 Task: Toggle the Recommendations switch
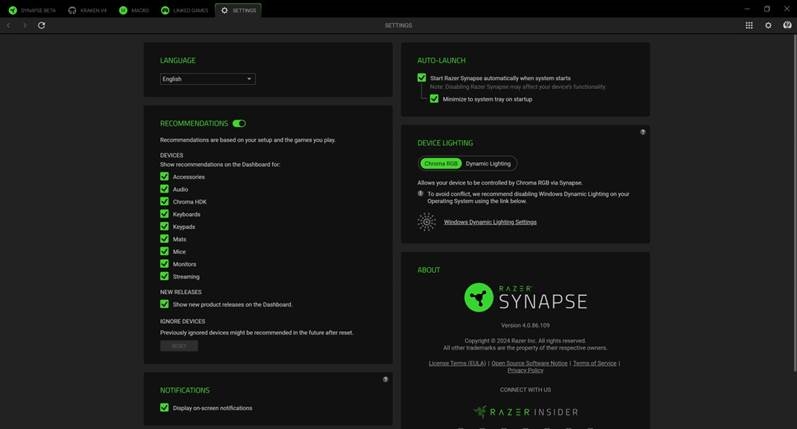239,124
